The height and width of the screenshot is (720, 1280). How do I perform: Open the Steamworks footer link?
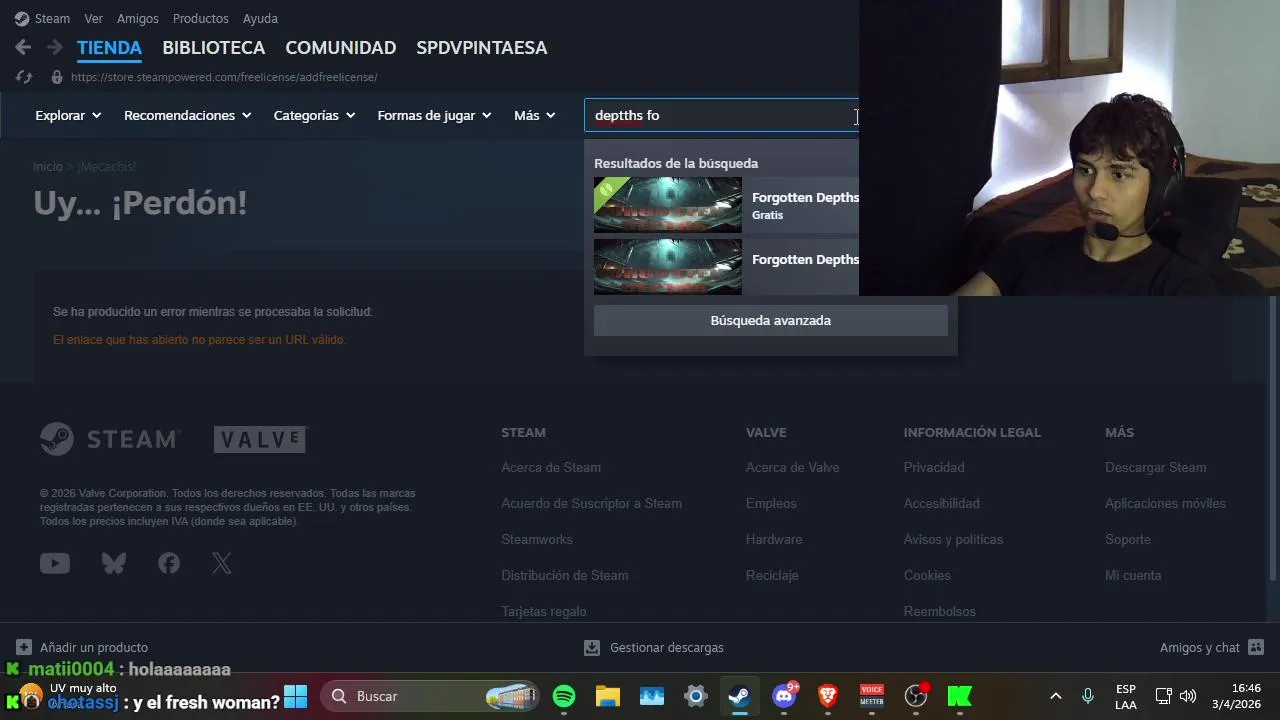537,539
